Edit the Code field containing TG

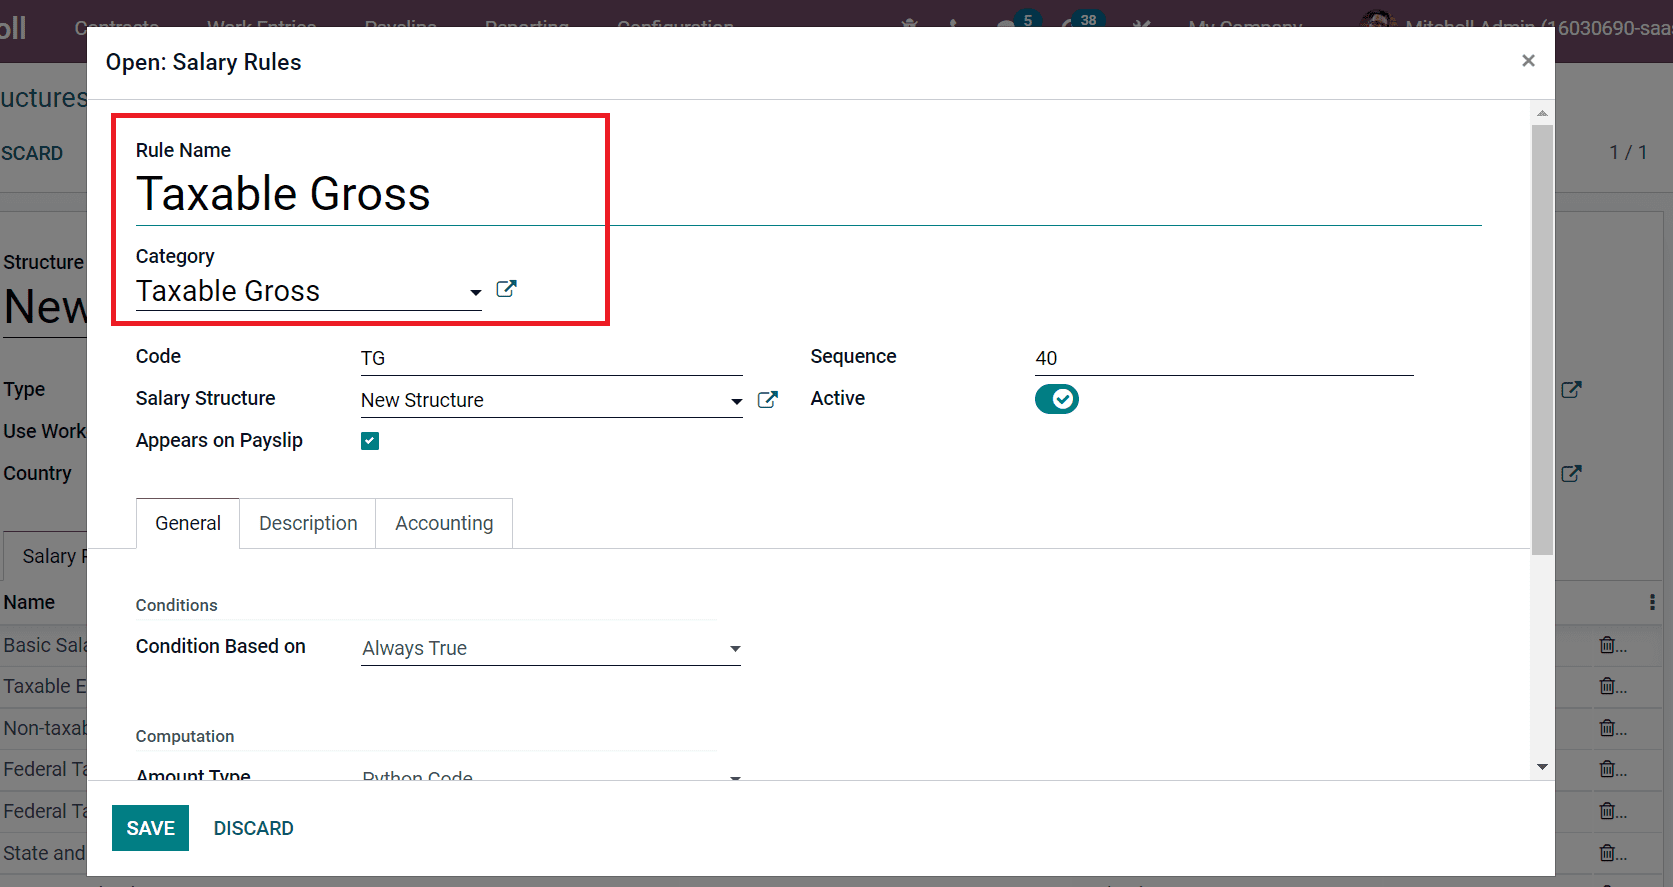tap(551, 358)
